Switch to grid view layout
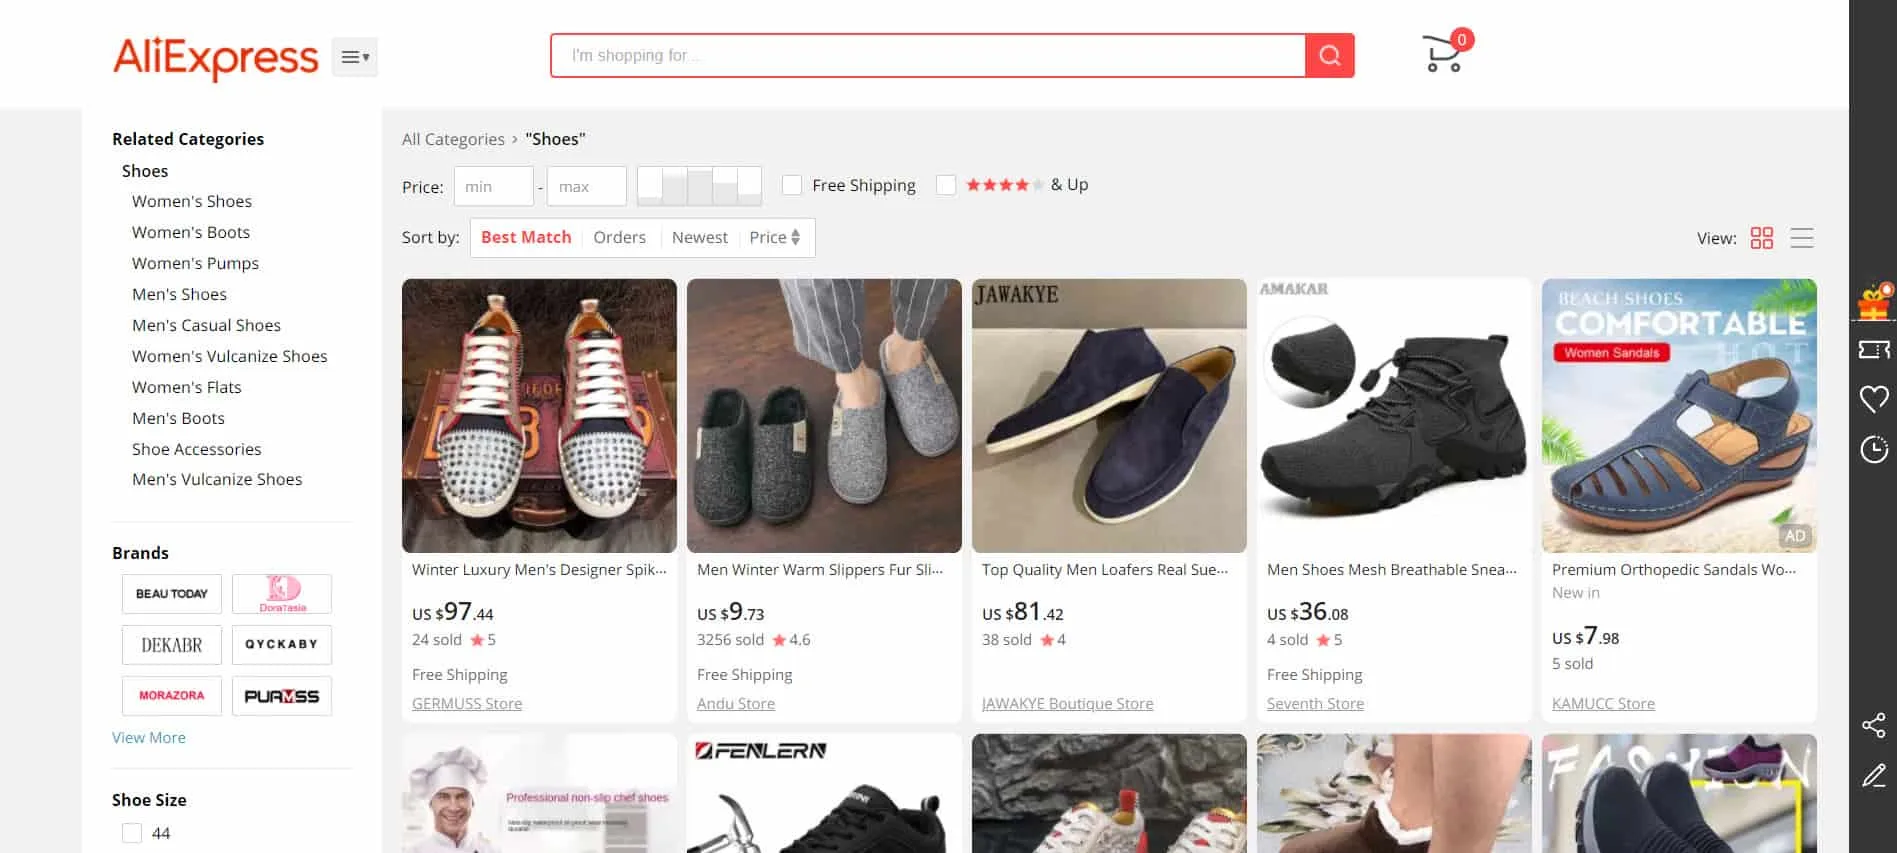Screen dimensions: 1897x853 (x=1761, y=238)
